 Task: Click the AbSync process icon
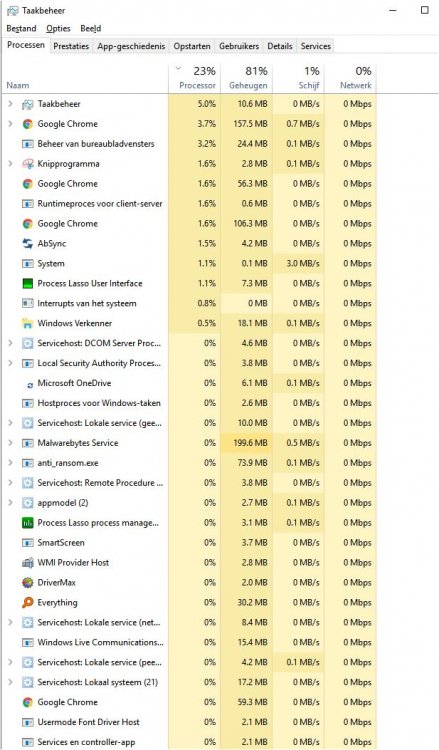coord(28,243)
